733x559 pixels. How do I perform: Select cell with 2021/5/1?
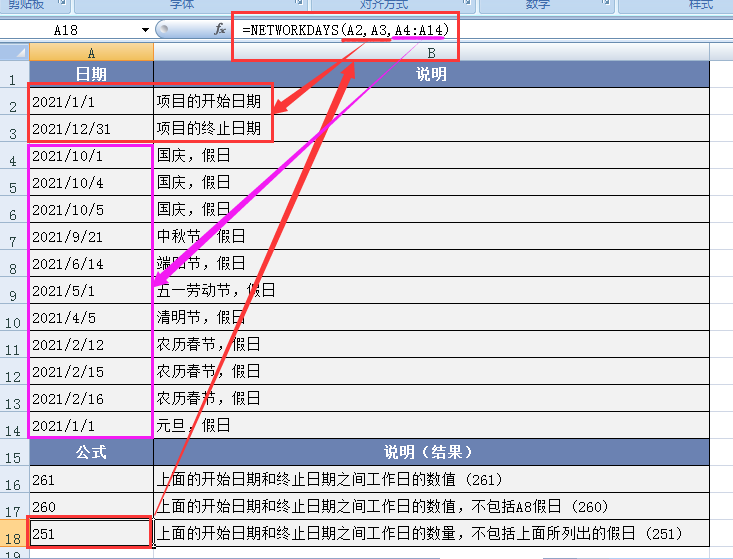(x=92, y=291)
